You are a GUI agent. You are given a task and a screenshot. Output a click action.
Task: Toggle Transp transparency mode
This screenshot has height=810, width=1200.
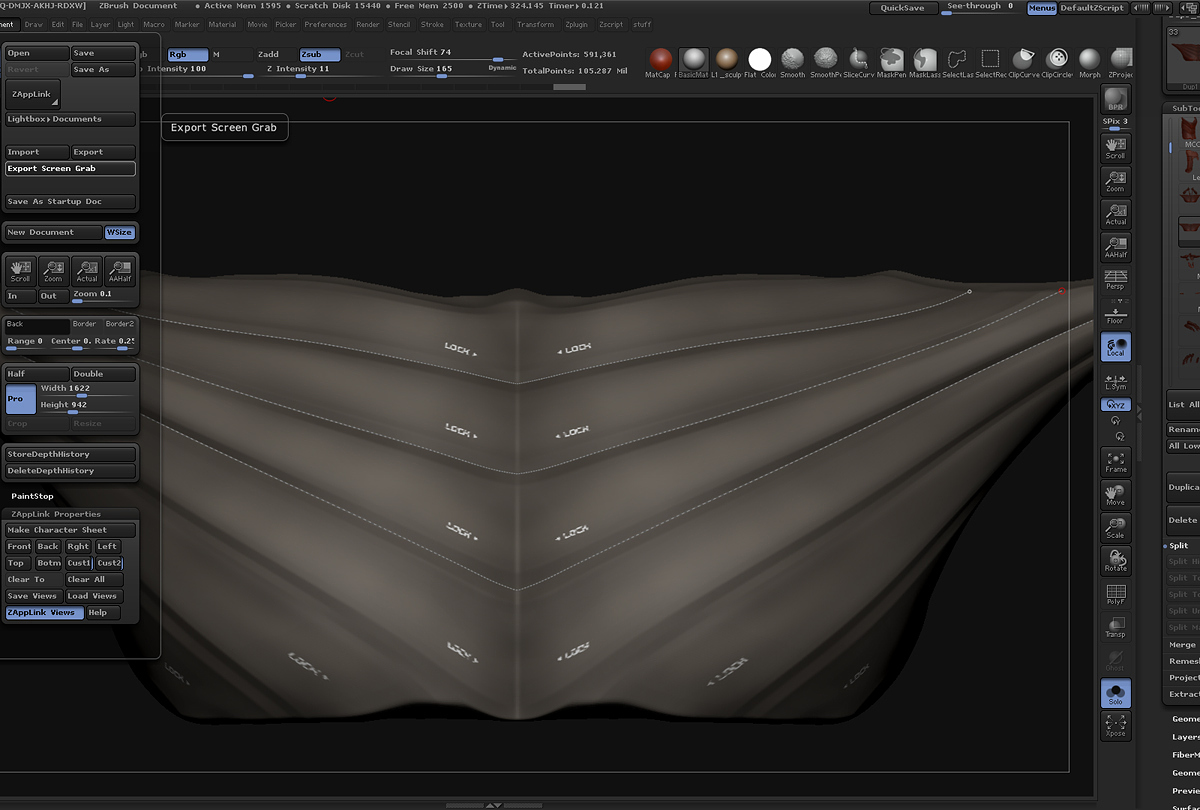pos(1115,626)
